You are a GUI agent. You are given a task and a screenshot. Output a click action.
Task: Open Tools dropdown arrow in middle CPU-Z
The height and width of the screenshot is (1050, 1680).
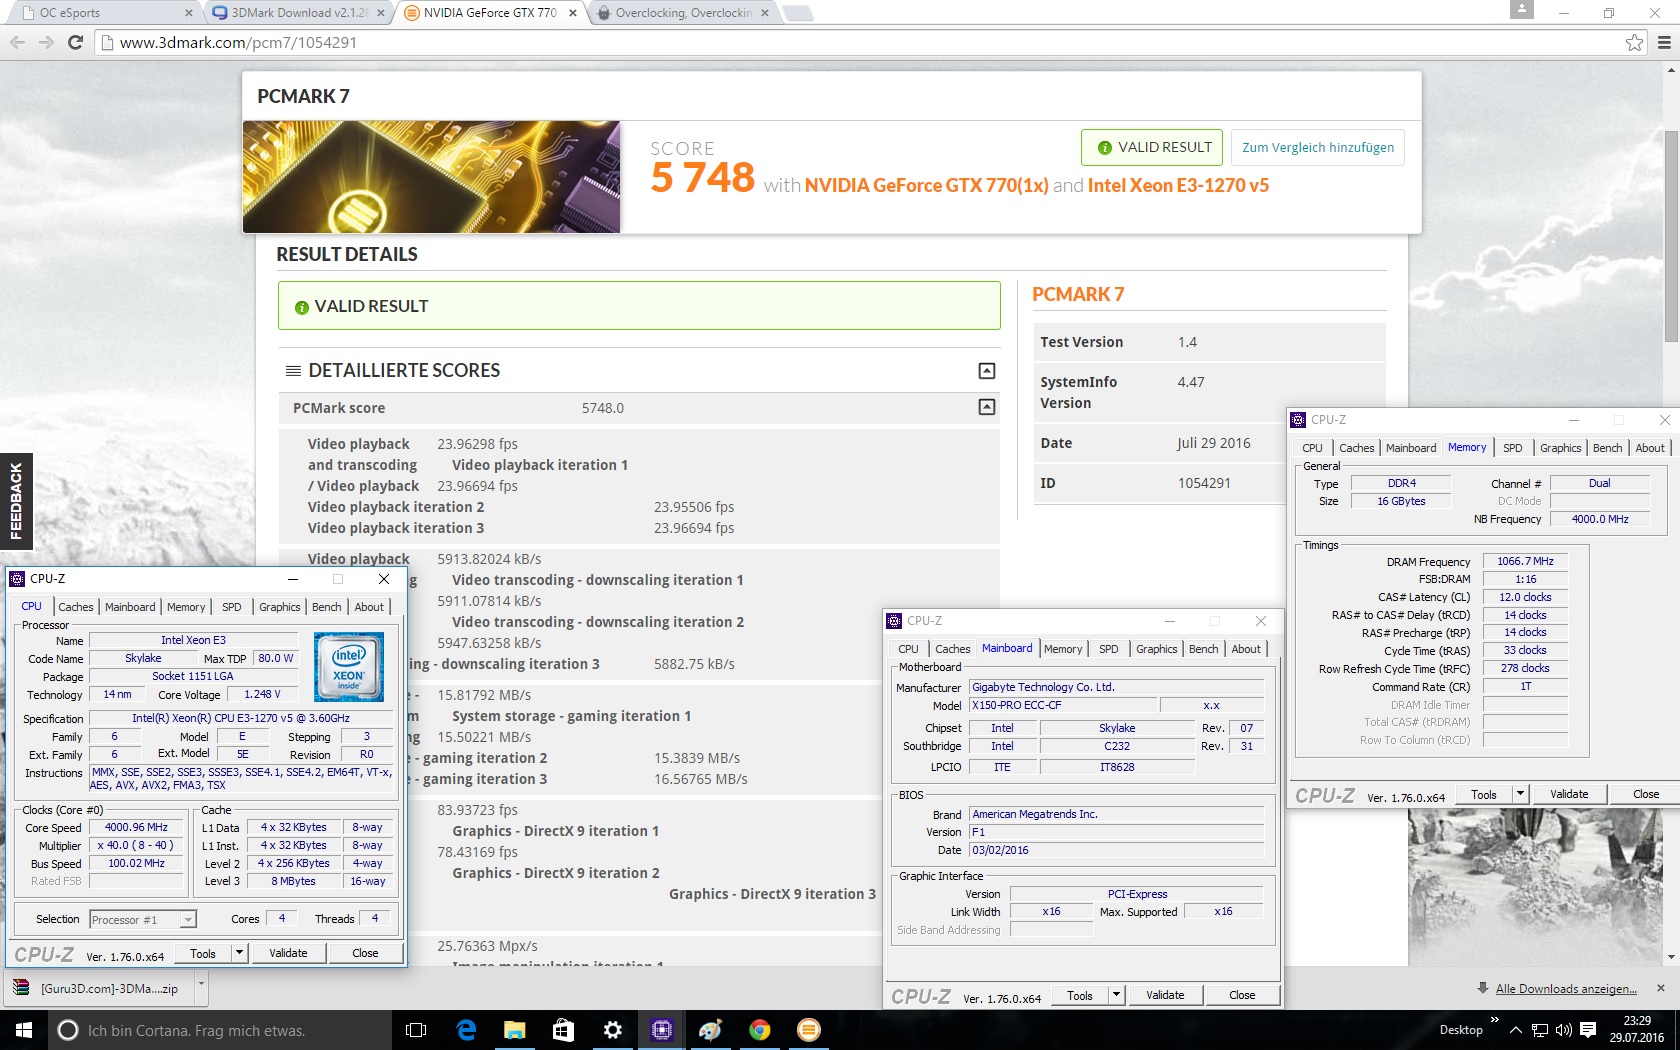tap(1116, 995)
